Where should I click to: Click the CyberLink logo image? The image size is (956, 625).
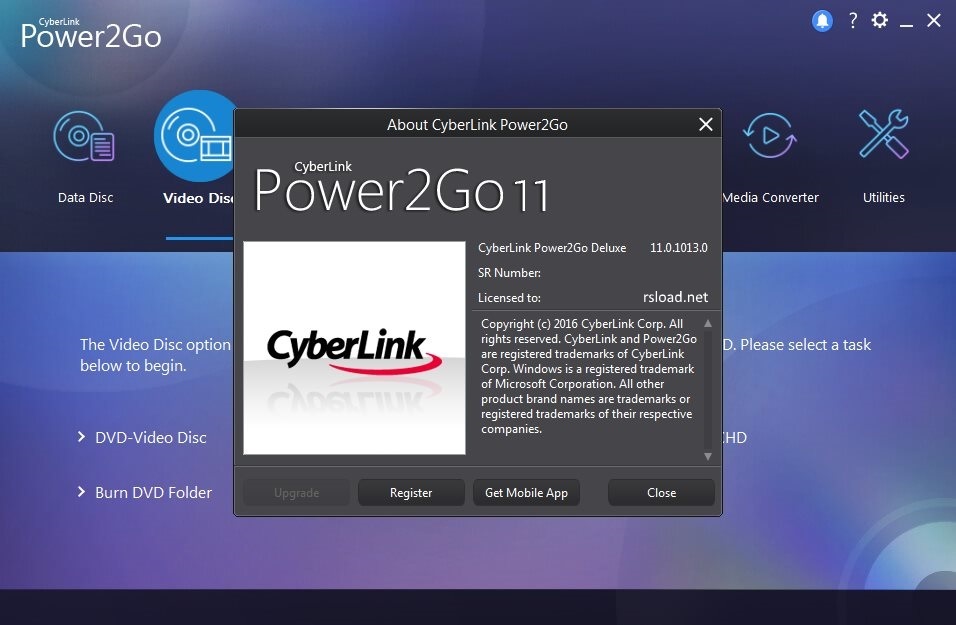coord(354,348)
